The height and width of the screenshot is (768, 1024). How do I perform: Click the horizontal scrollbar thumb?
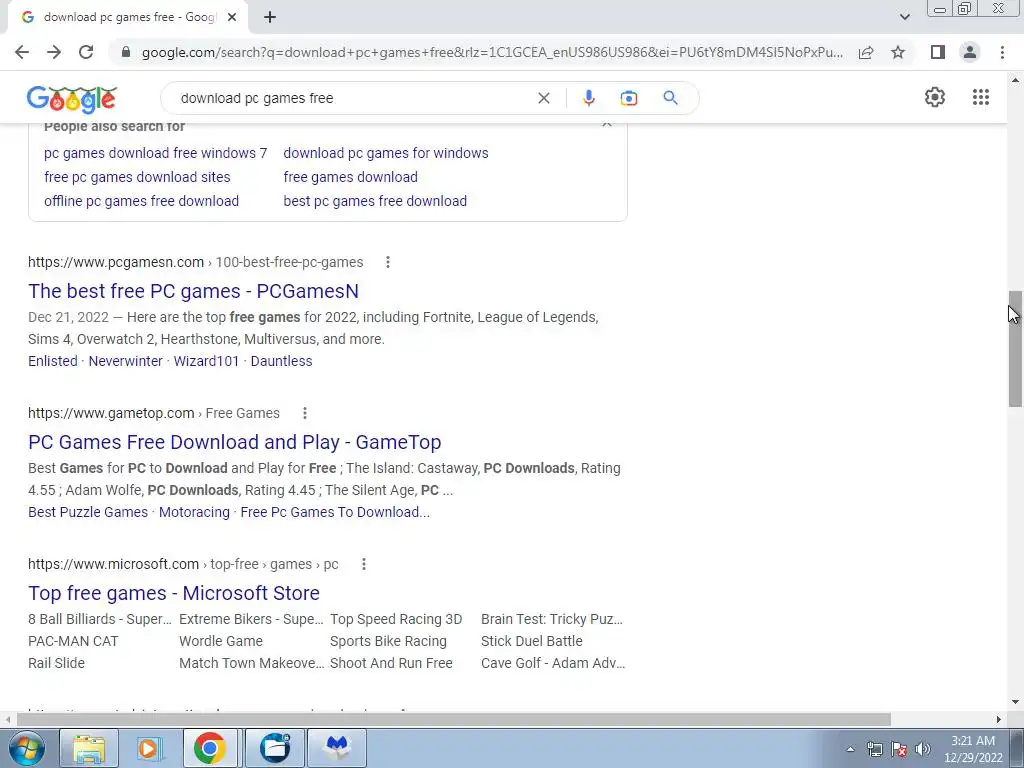[454, 719]
